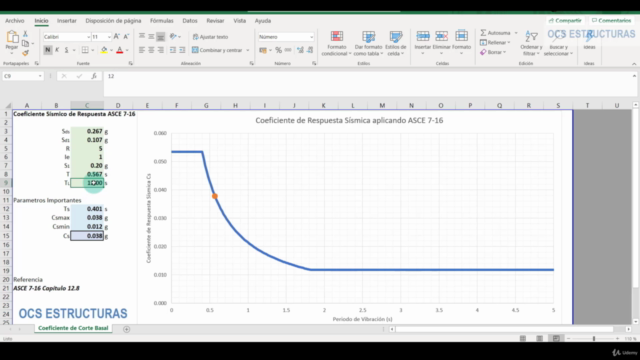Screen dimensions: 640x360
Task: Open the Borrar dropdown
Action: pos(493,52)
